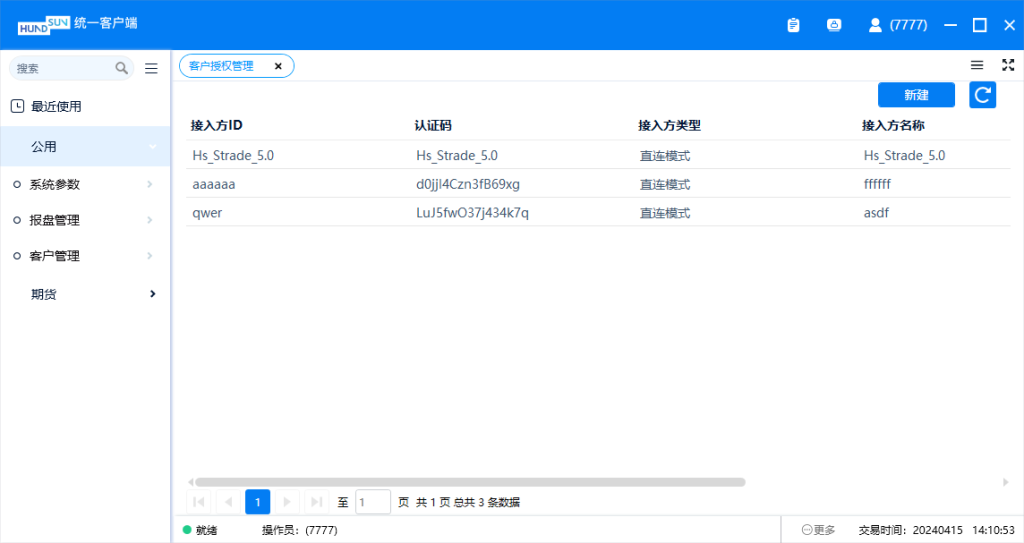Open the user account (7777) menu
This screenshot has width=1024, height=543.
tap(897, 25)
